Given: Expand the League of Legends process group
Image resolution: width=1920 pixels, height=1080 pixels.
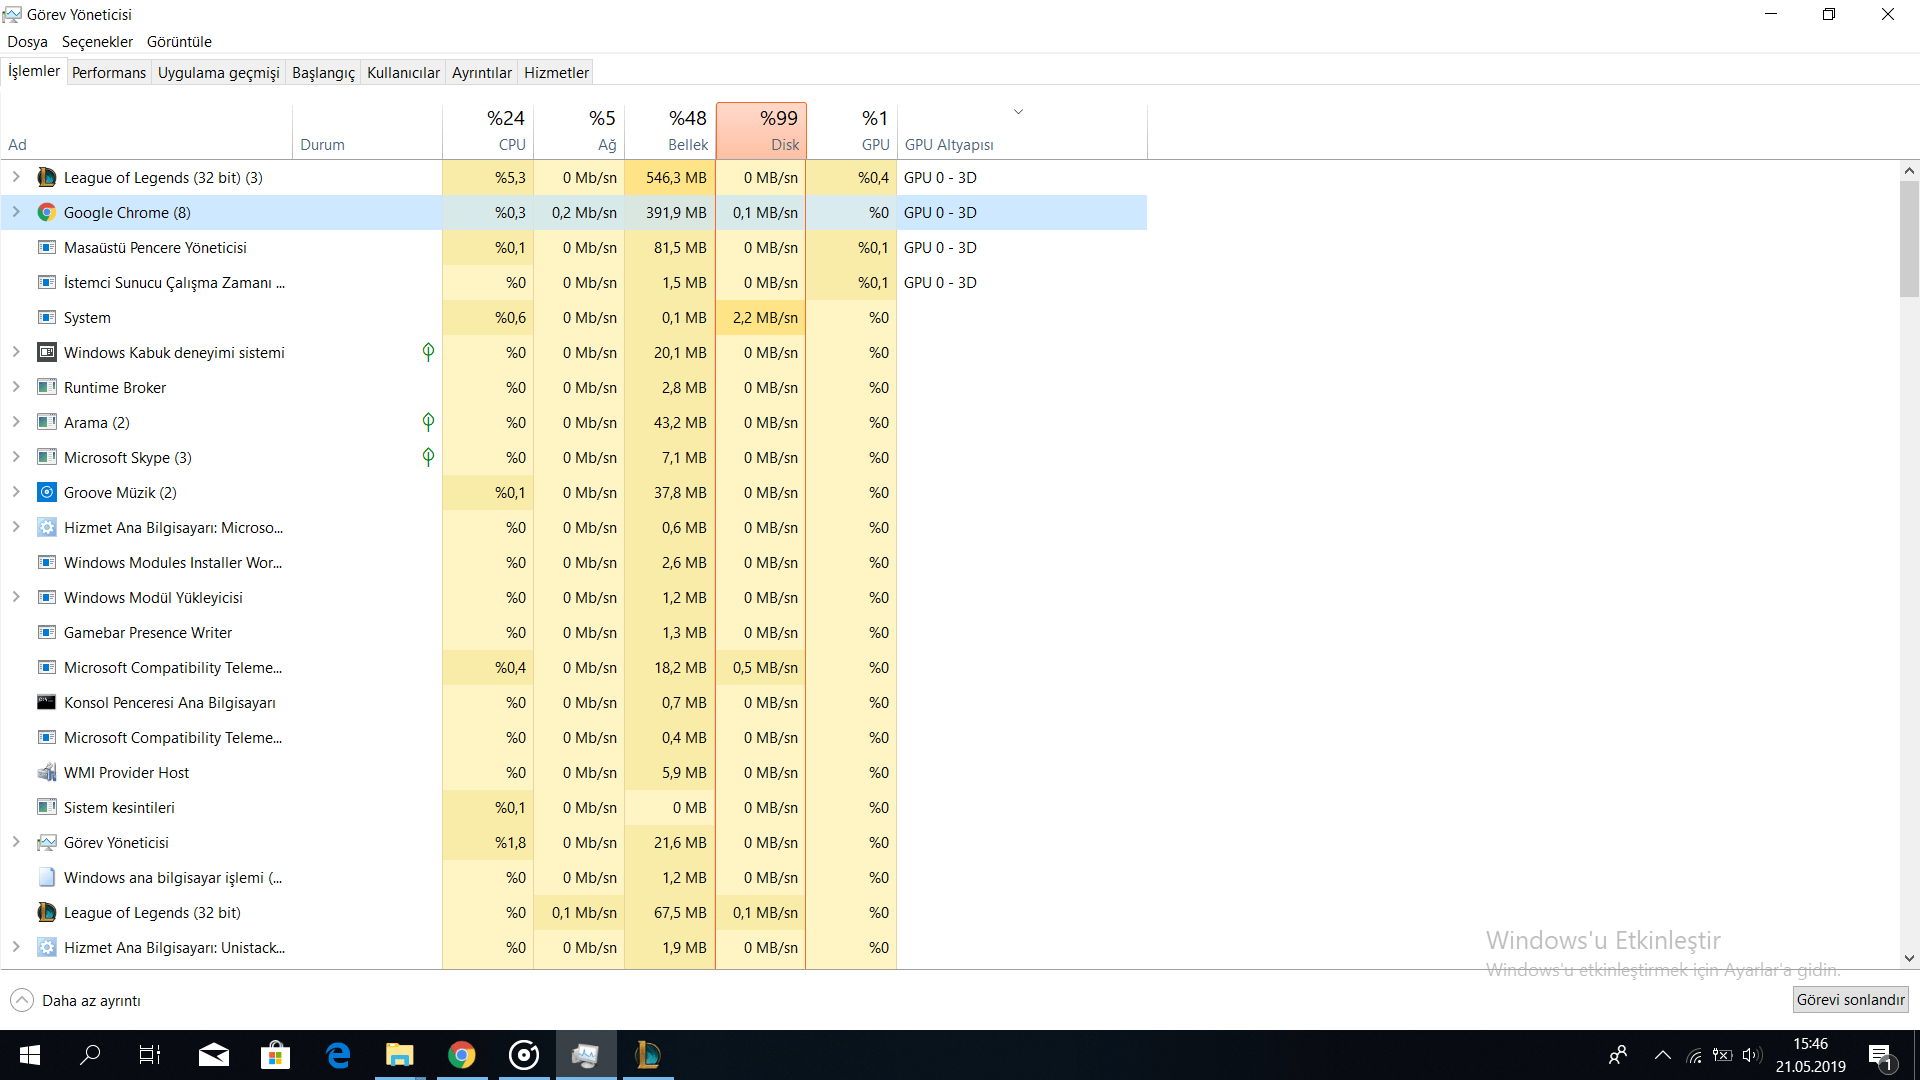Looking at the screenshot, I should [x=16, y=178].
